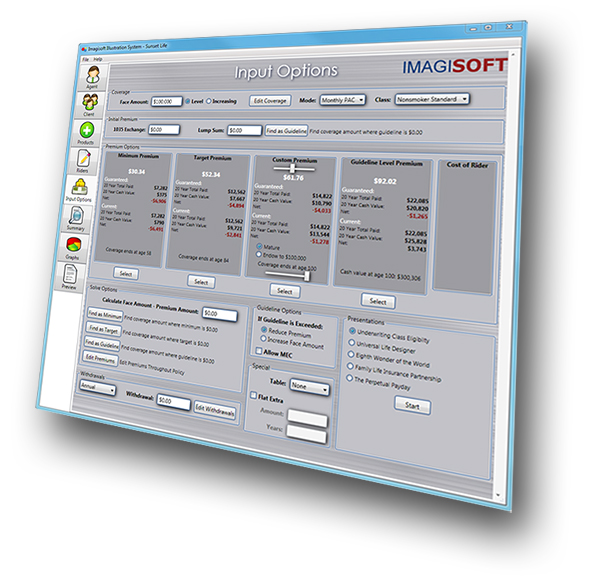The image size is (600, 576).
Task: Click the Withdrawal amount input field
Action: pos(173,401)
